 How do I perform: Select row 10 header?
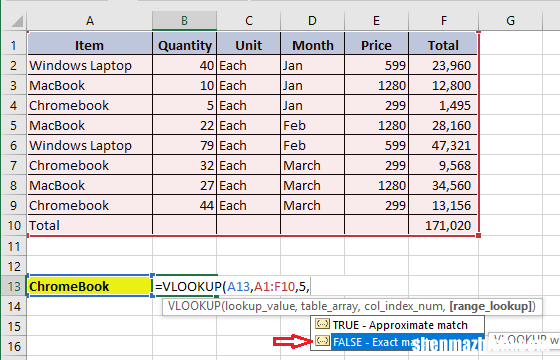click(14, 225)
